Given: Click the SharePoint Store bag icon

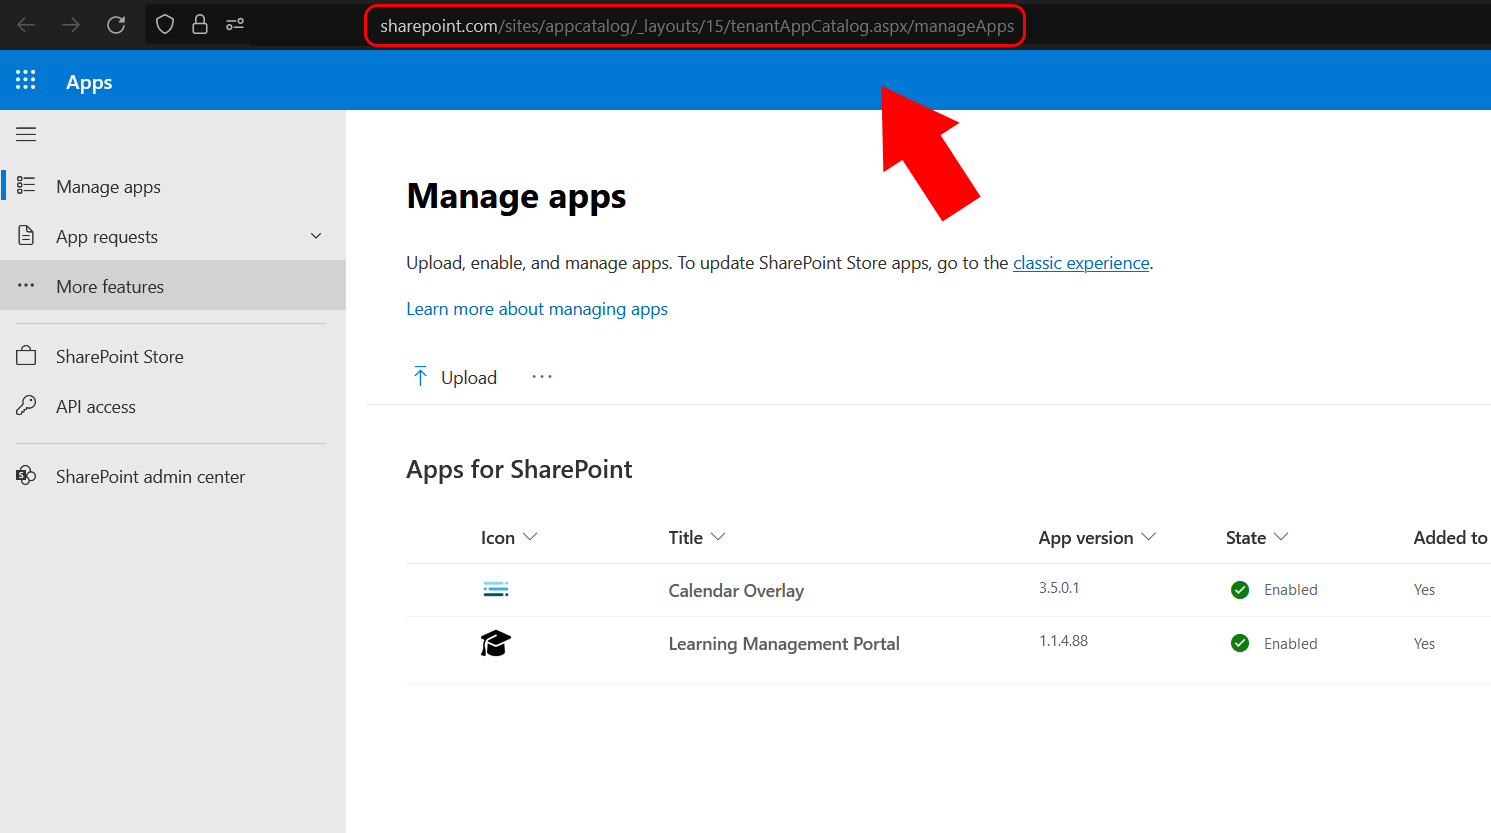Looking at the screenshot, I should coord(26,355).
